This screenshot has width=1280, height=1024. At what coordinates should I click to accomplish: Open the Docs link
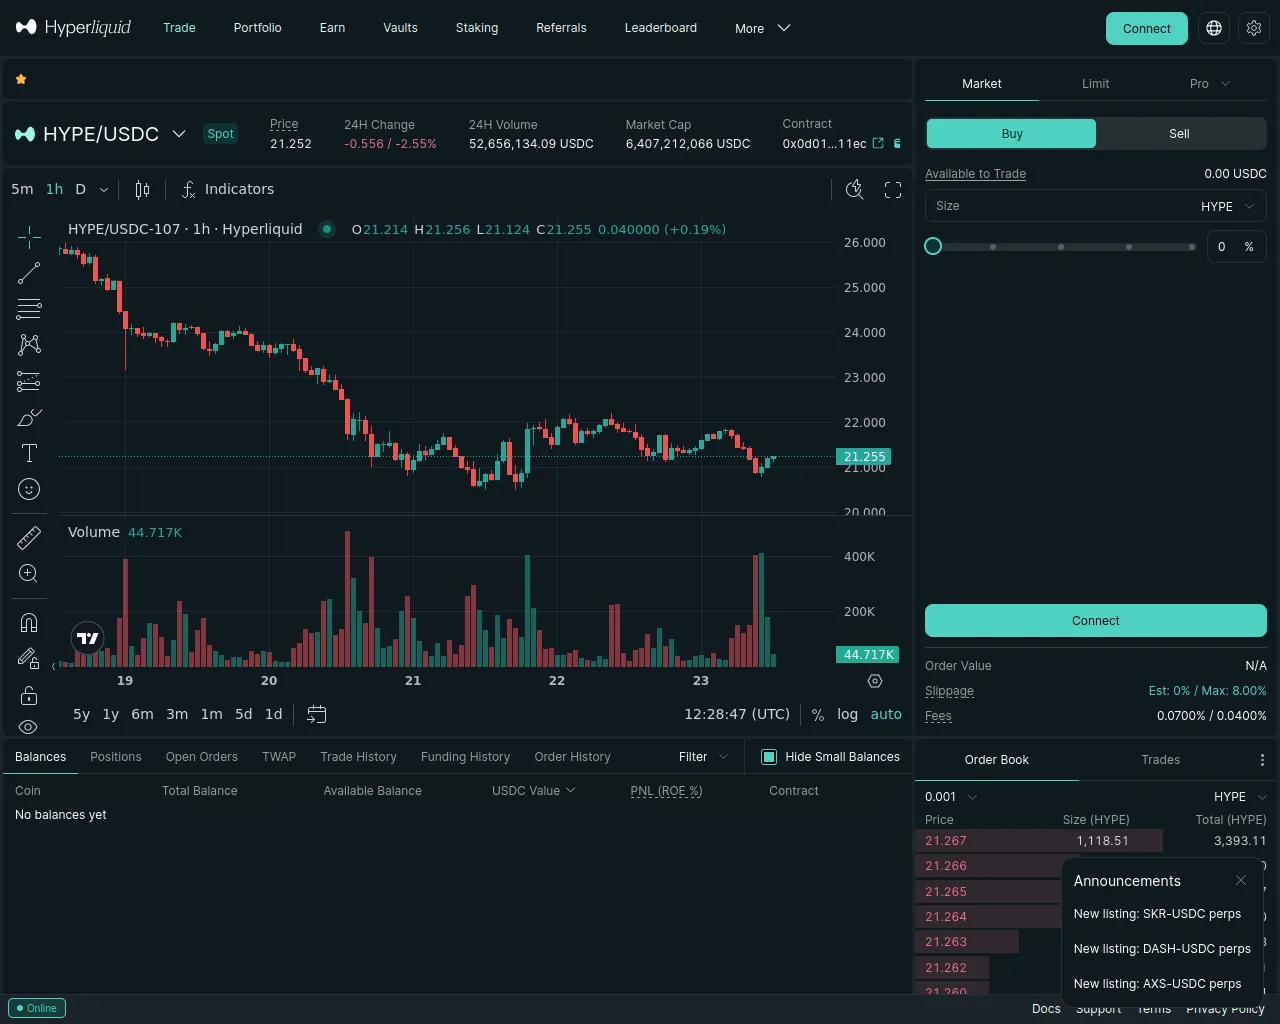1046,1009
